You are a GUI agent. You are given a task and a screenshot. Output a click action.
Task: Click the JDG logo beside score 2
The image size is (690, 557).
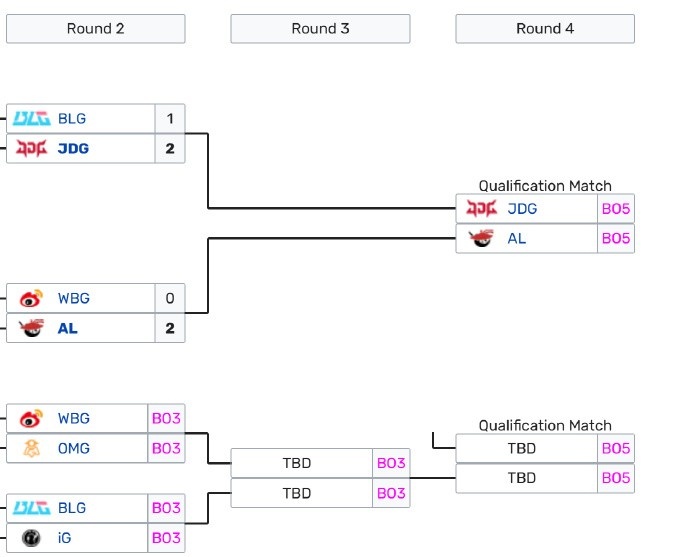(x=31, y=148)
